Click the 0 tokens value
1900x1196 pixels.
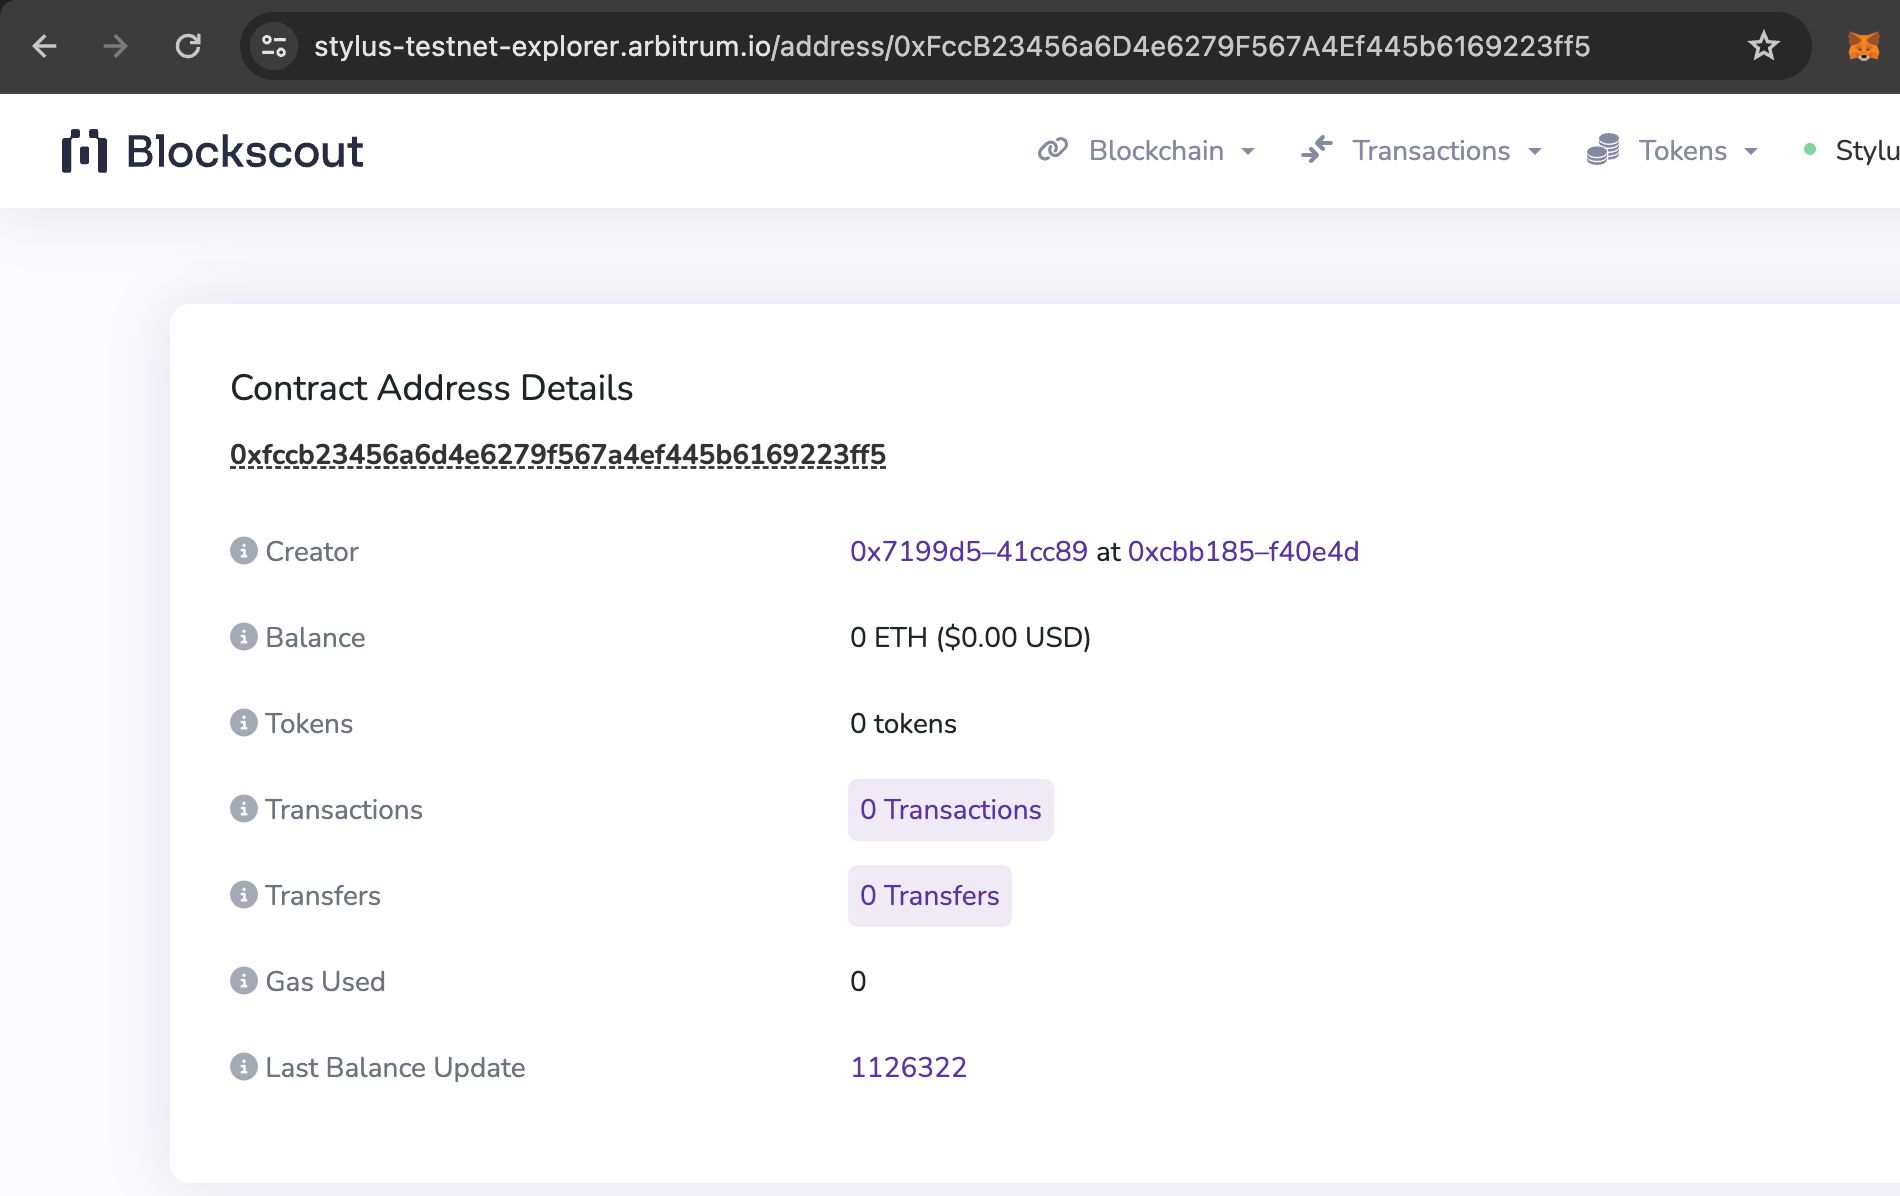point(903,723)
